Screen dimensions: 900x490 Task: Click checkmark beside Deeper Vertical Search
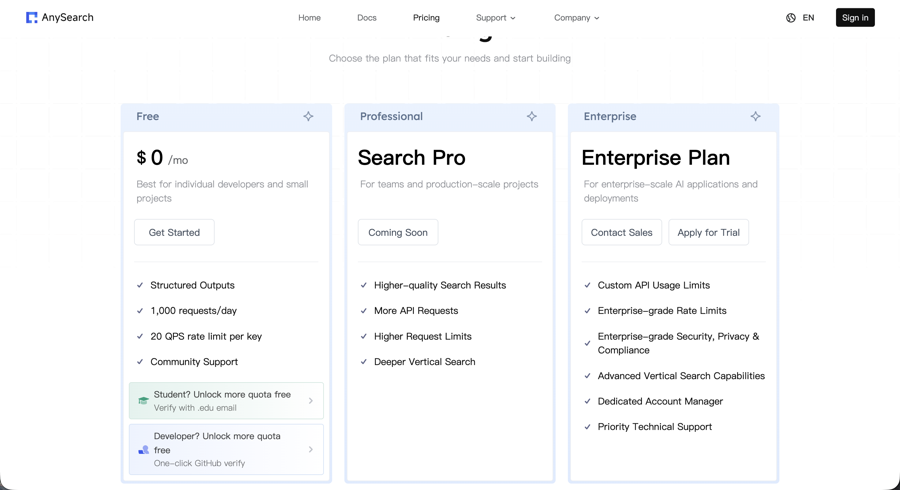tap(363, 361)
